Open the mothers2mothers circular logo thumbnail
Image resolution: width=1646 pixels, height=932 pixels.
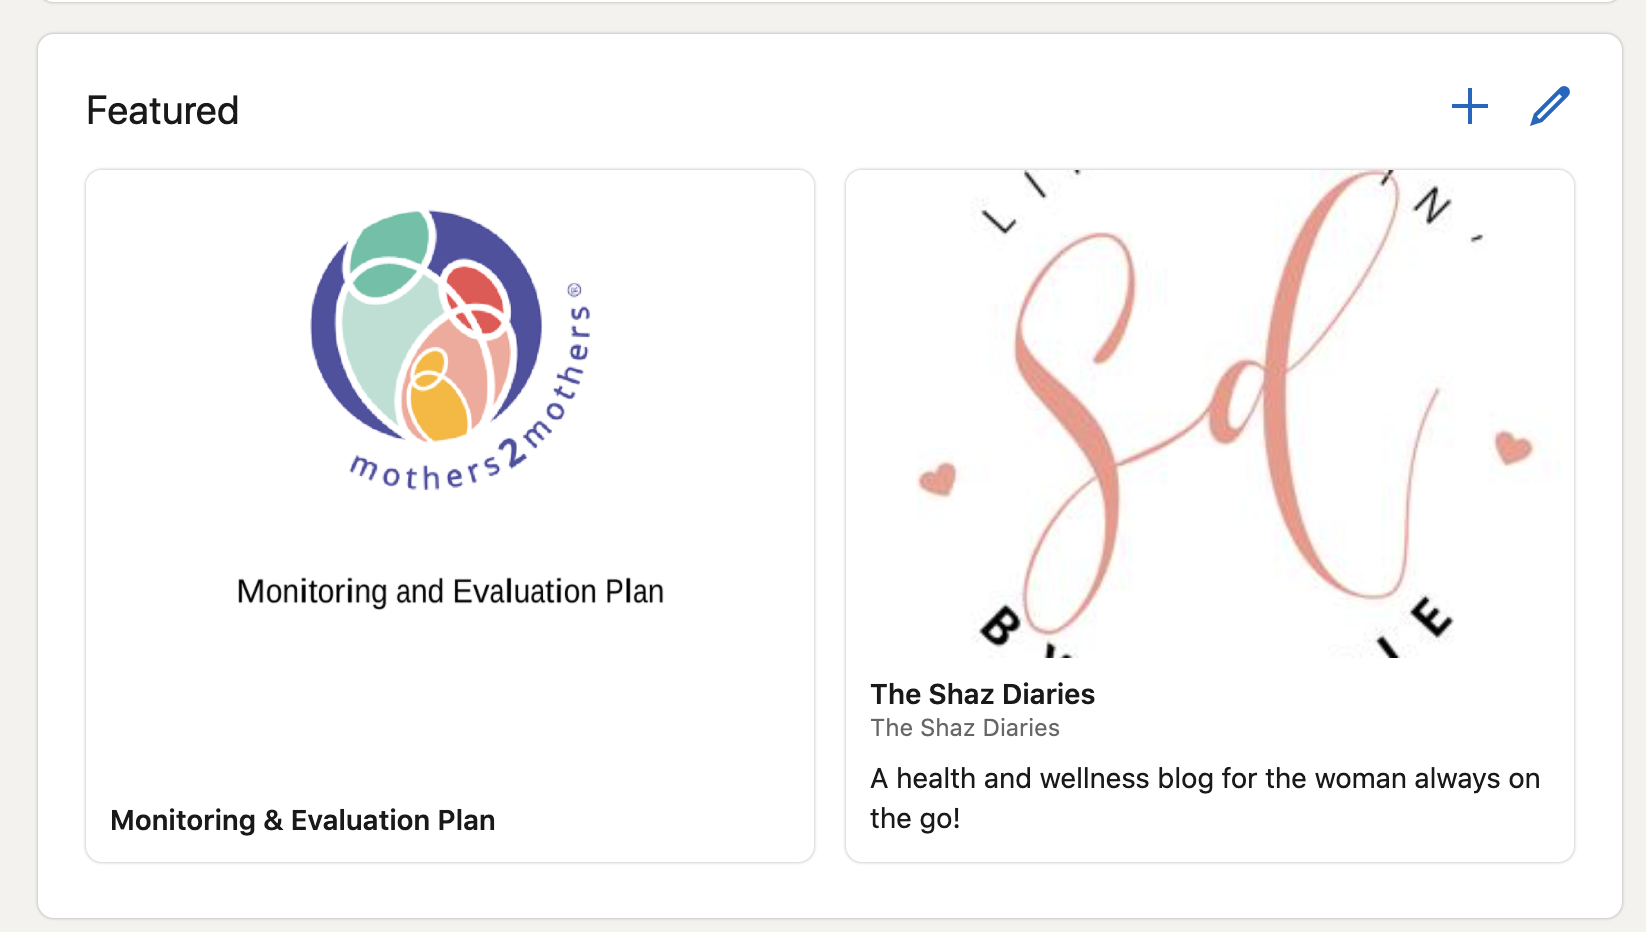tap(451, 350)
